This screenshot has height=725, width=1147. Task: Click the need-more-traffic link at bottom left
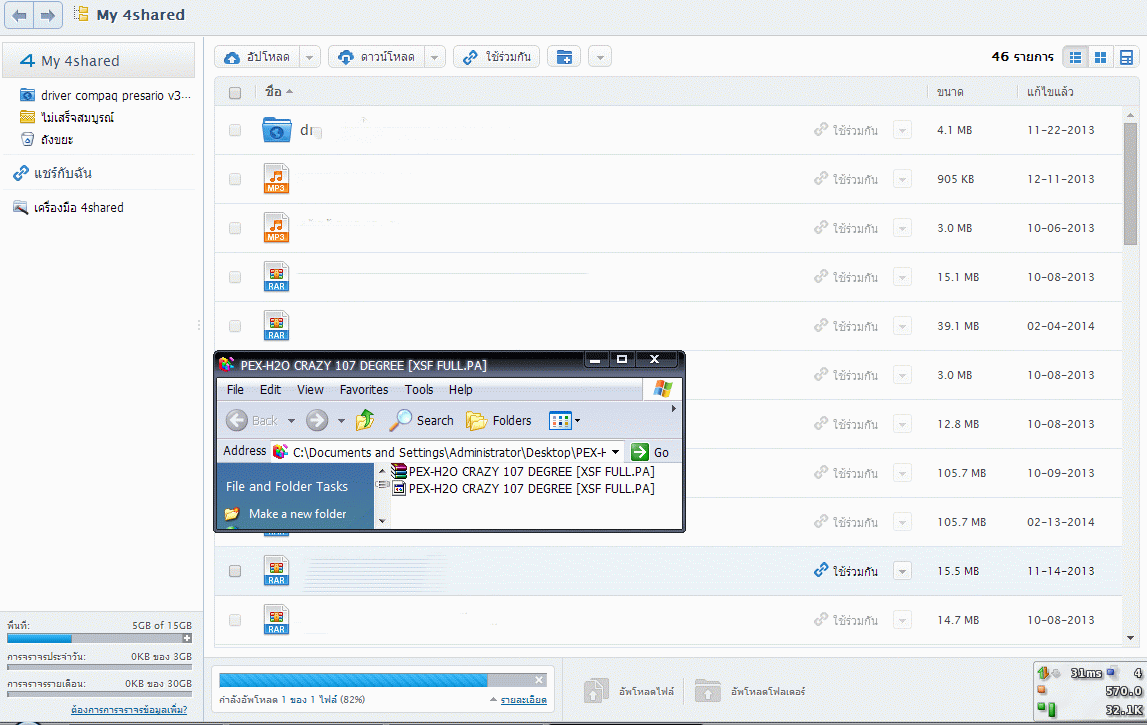pos(129,710)
